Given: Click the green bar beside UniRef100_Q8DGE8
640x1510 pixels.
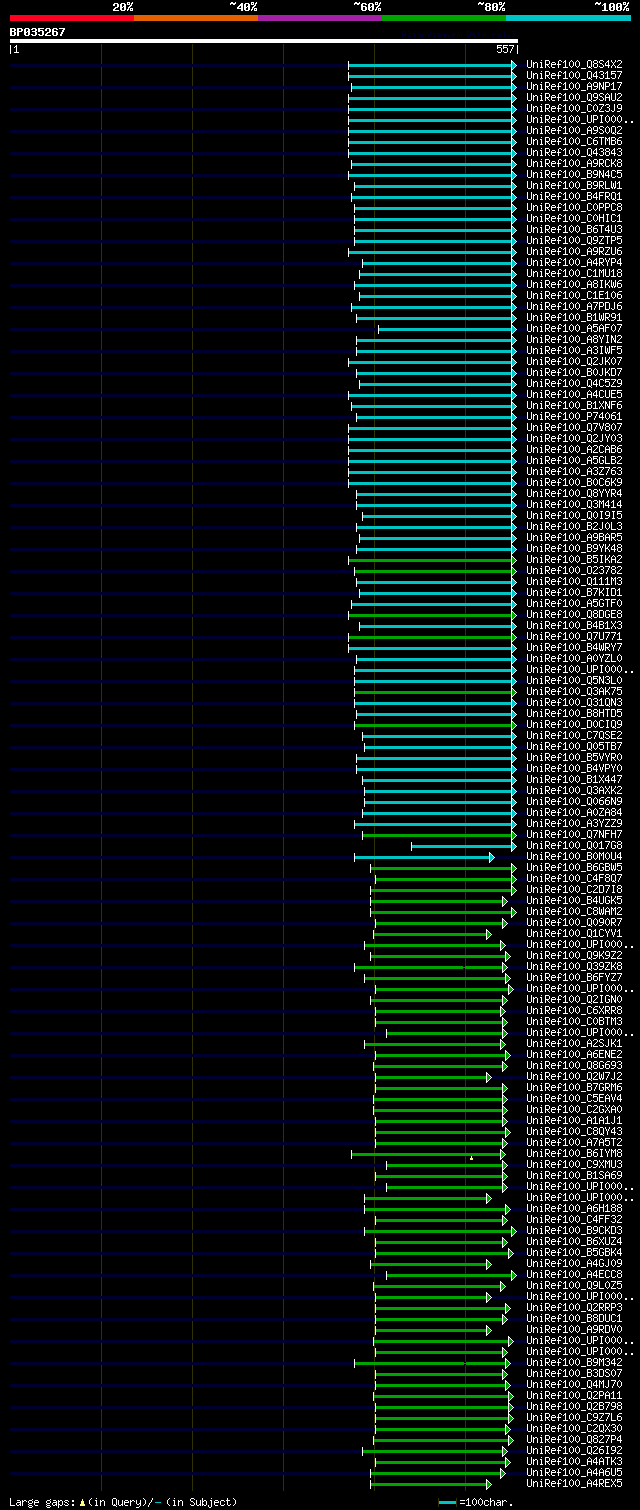Looking at the screenshot, I should pos(433,614).
